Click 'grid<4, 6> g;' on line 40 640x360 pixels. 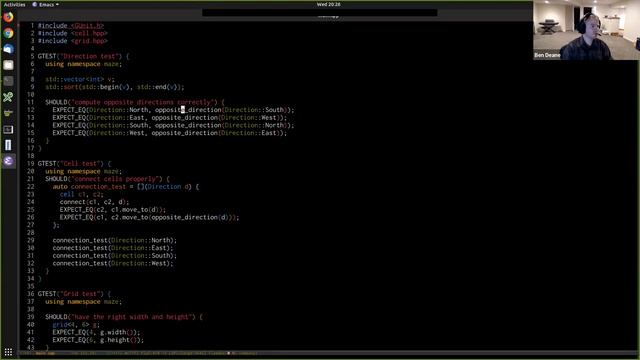coord(76,324)
